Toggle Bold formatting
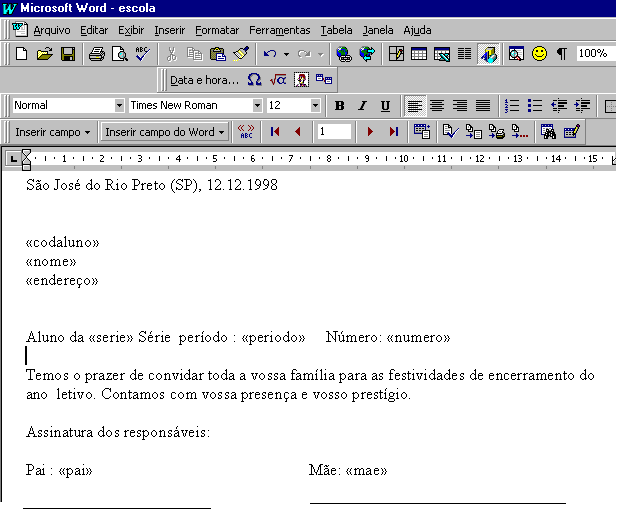The width and height of the screenshot is (637, 532). (x=339, y=106)
